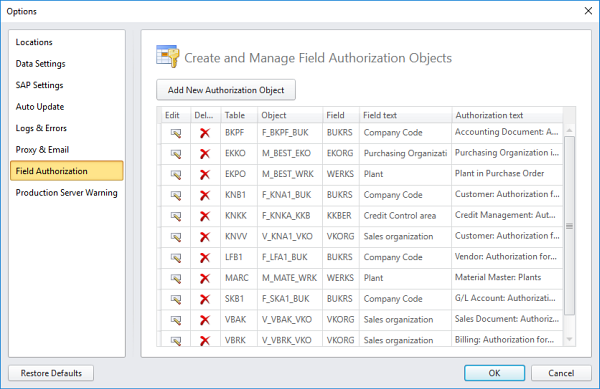
Task: Select the Field Authorization category
Action: pos(67,171)
